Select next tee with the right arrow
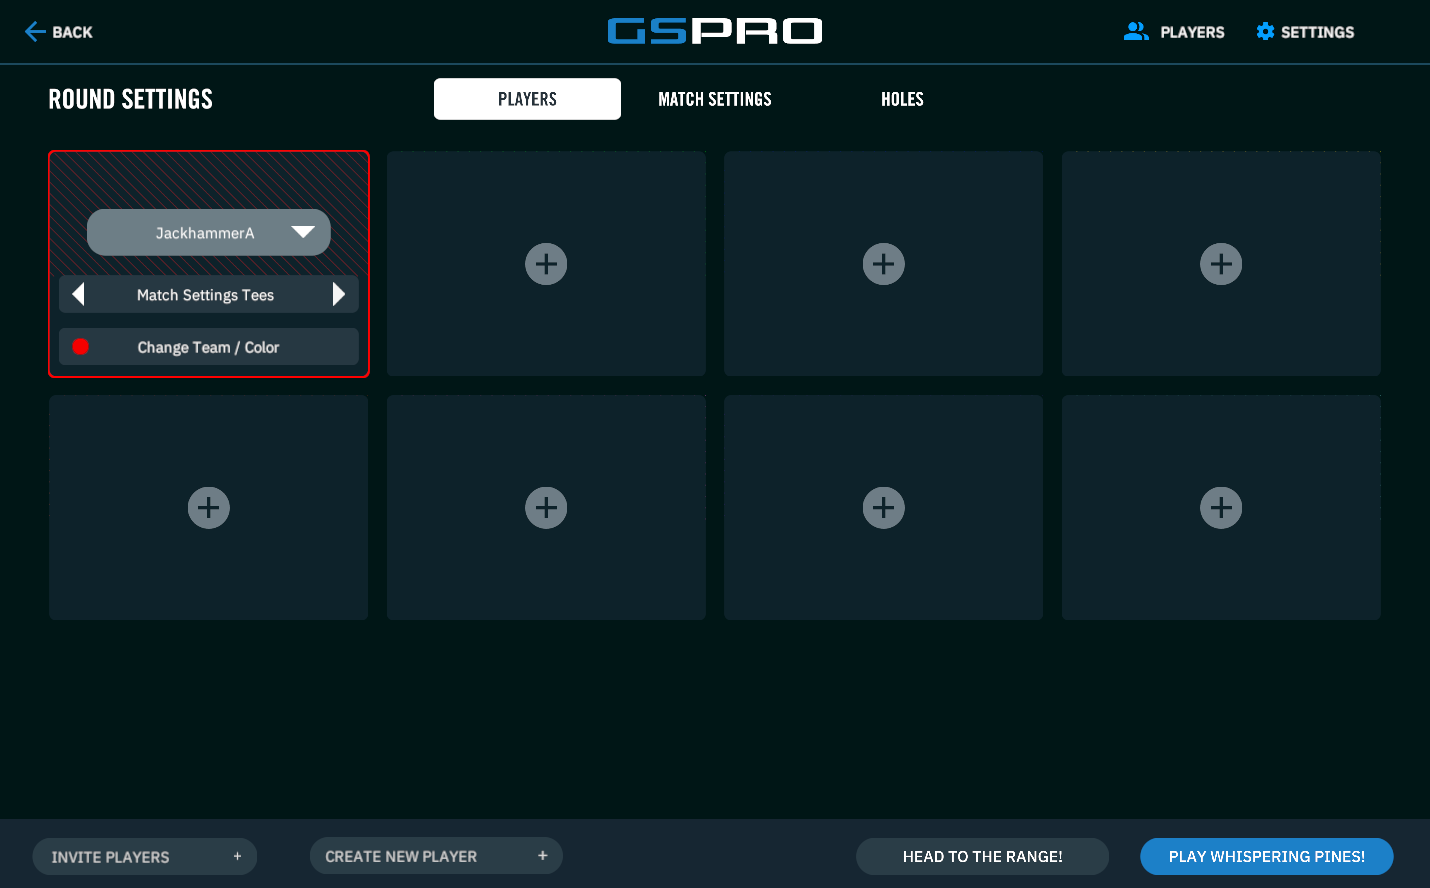The height and width of the screenshot is (888, 1430). coord(339,294)
